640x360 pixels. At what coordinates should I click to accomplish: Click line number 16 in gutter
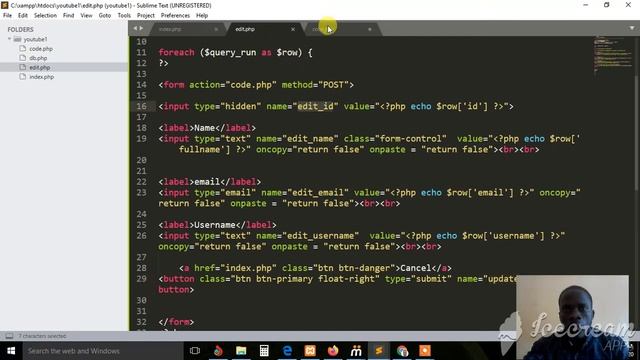(141, 106)
